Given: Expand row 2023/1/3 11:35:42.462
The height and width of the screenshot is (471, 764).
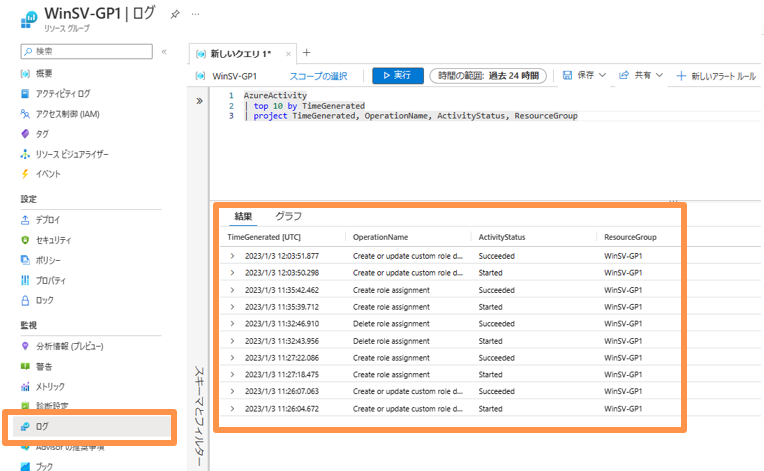Looking at the screenshot, I should tap(232, 290).
